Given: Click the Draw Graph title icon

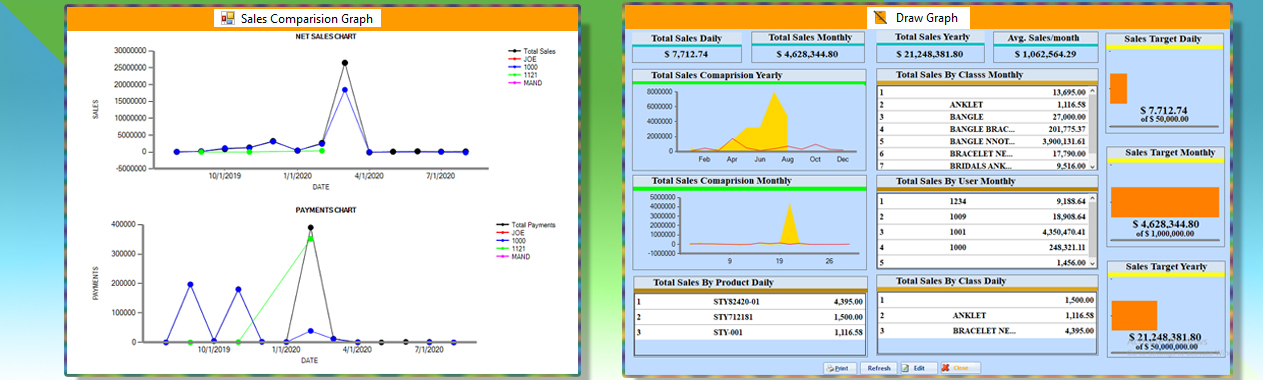Looking at the screenshot, I should click(880, 18).
